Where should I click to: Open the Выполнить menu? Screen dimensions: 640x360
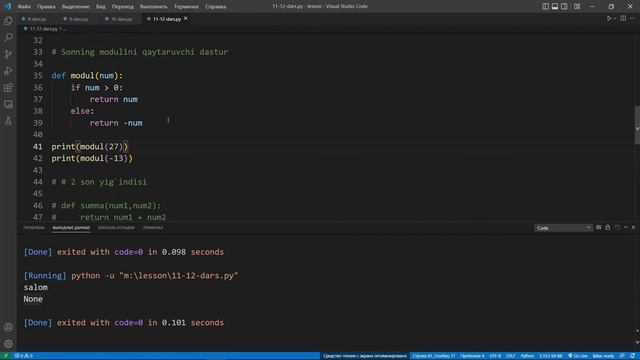pos(153,7)
